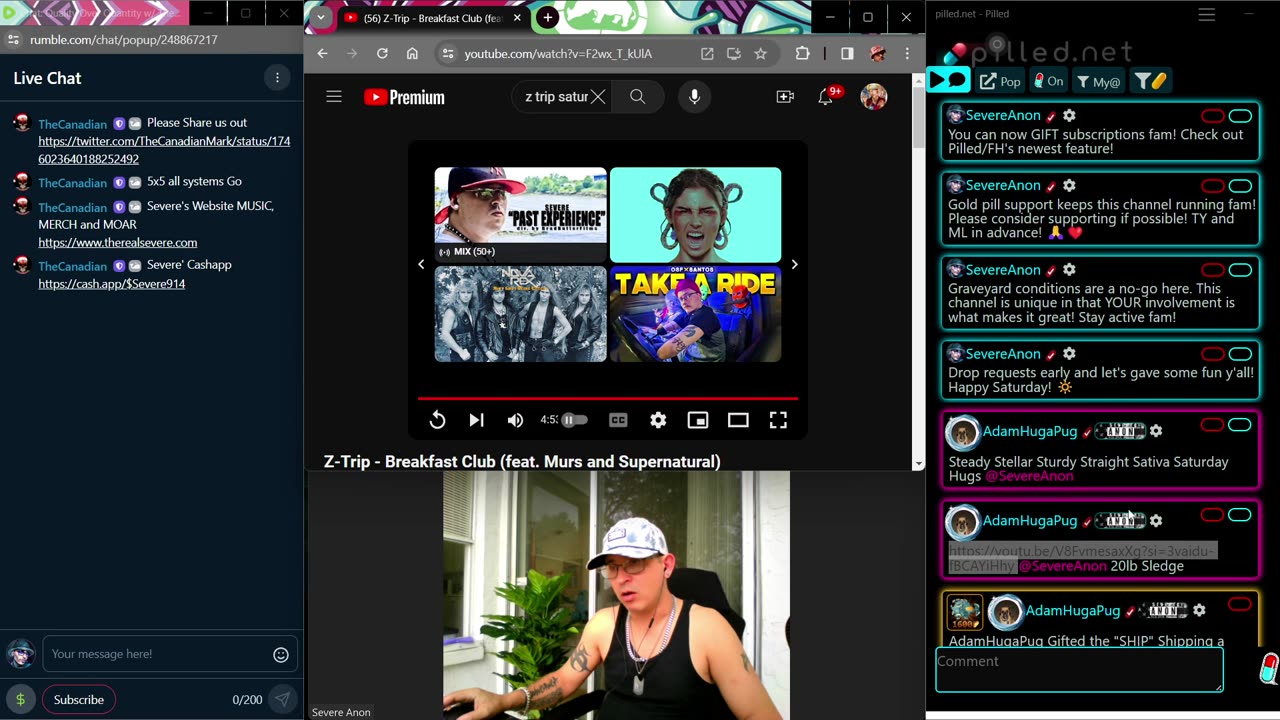Viewport: 1280px width, 720px height.
Task: Replay the finished video
Action: [x=437, y=420]
